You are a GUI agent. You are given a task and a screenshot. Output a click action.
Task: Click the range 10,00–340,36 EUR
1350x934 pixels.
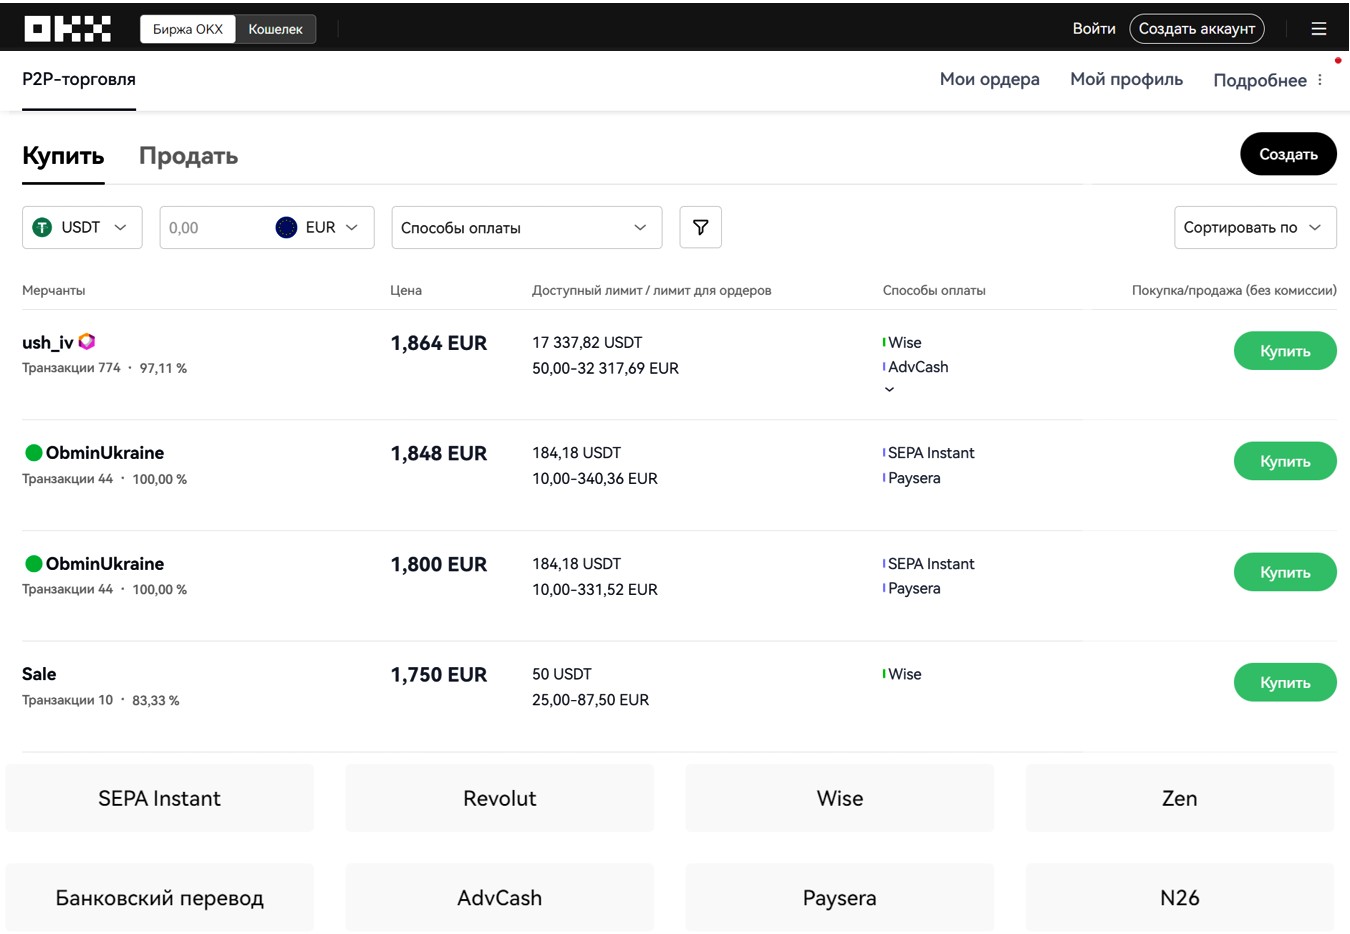[x=595, y=478]
